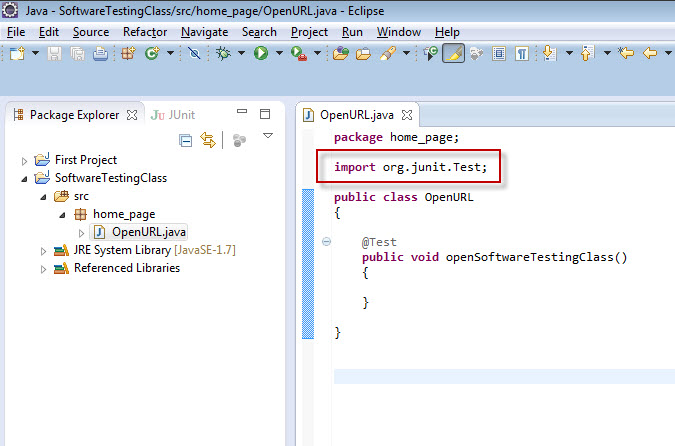Click the Next Annotation arrow icon
Viewport: 675px width, 446px height.
[x=550, y=53]
